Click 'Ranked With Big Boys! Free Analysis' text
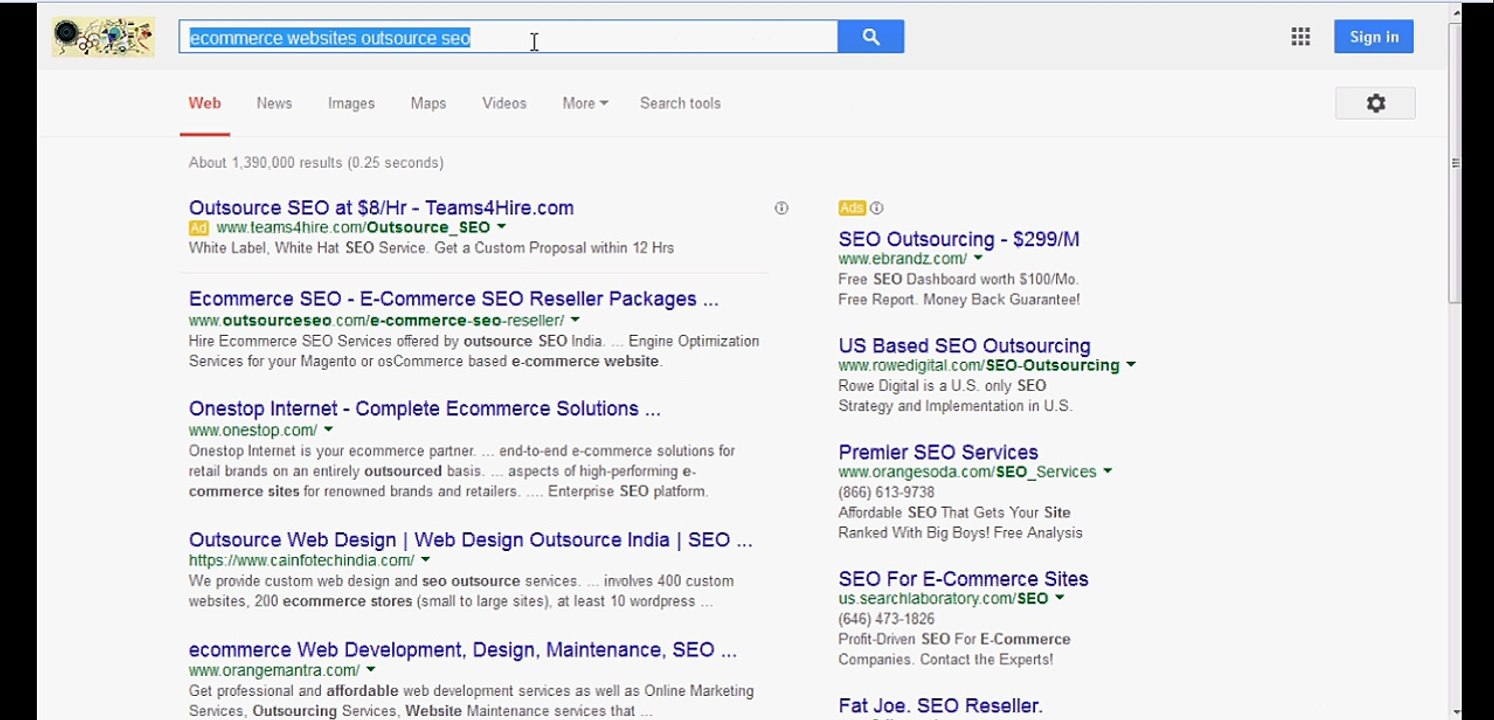 coord(960,533)
